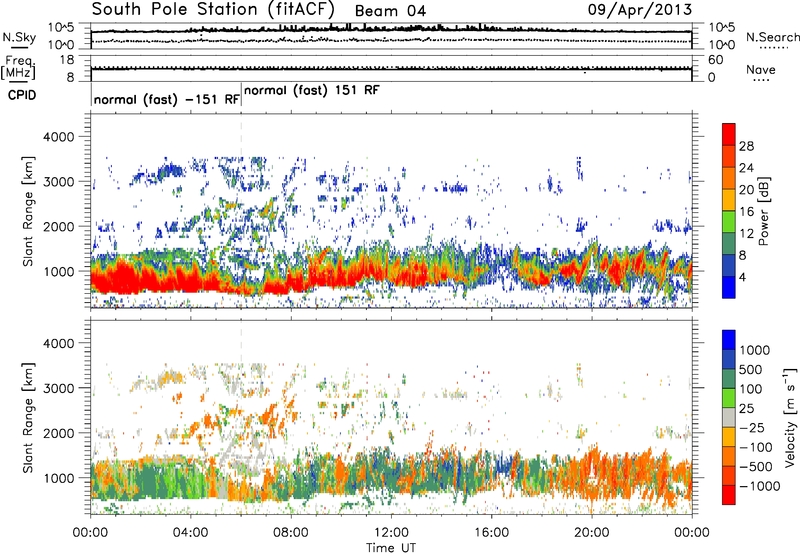Click 'normal (fast) -151 RF' text
This screenshot has width=800, height=554.
(167, 99)
